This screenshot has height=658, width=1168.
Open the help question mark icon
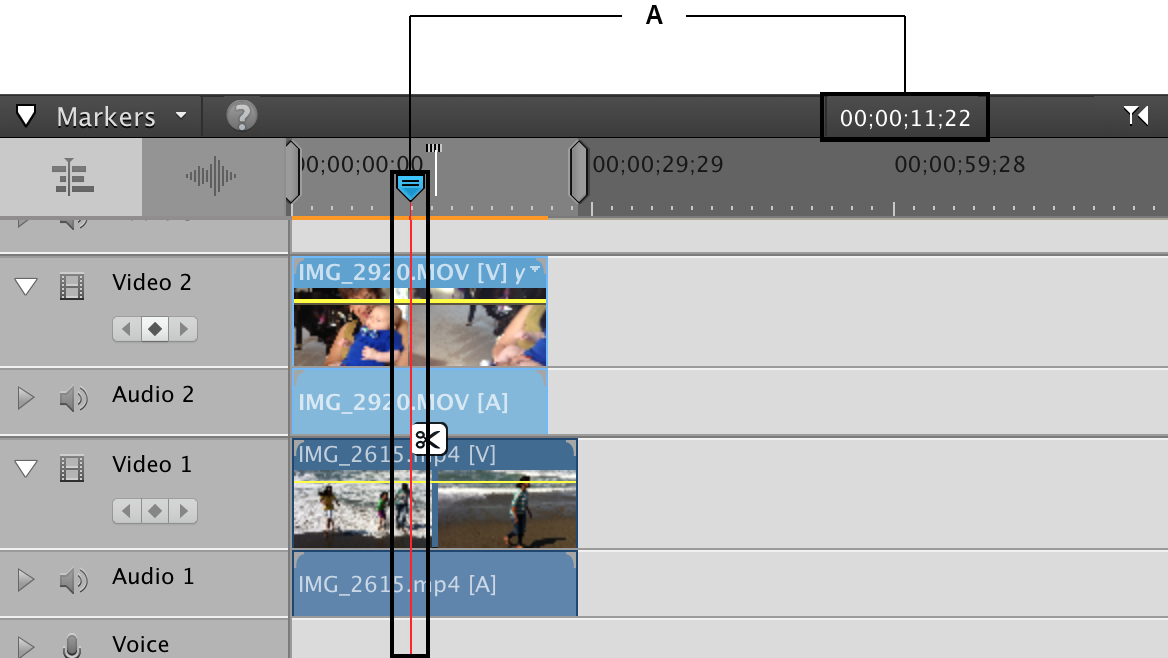[241, 116]
